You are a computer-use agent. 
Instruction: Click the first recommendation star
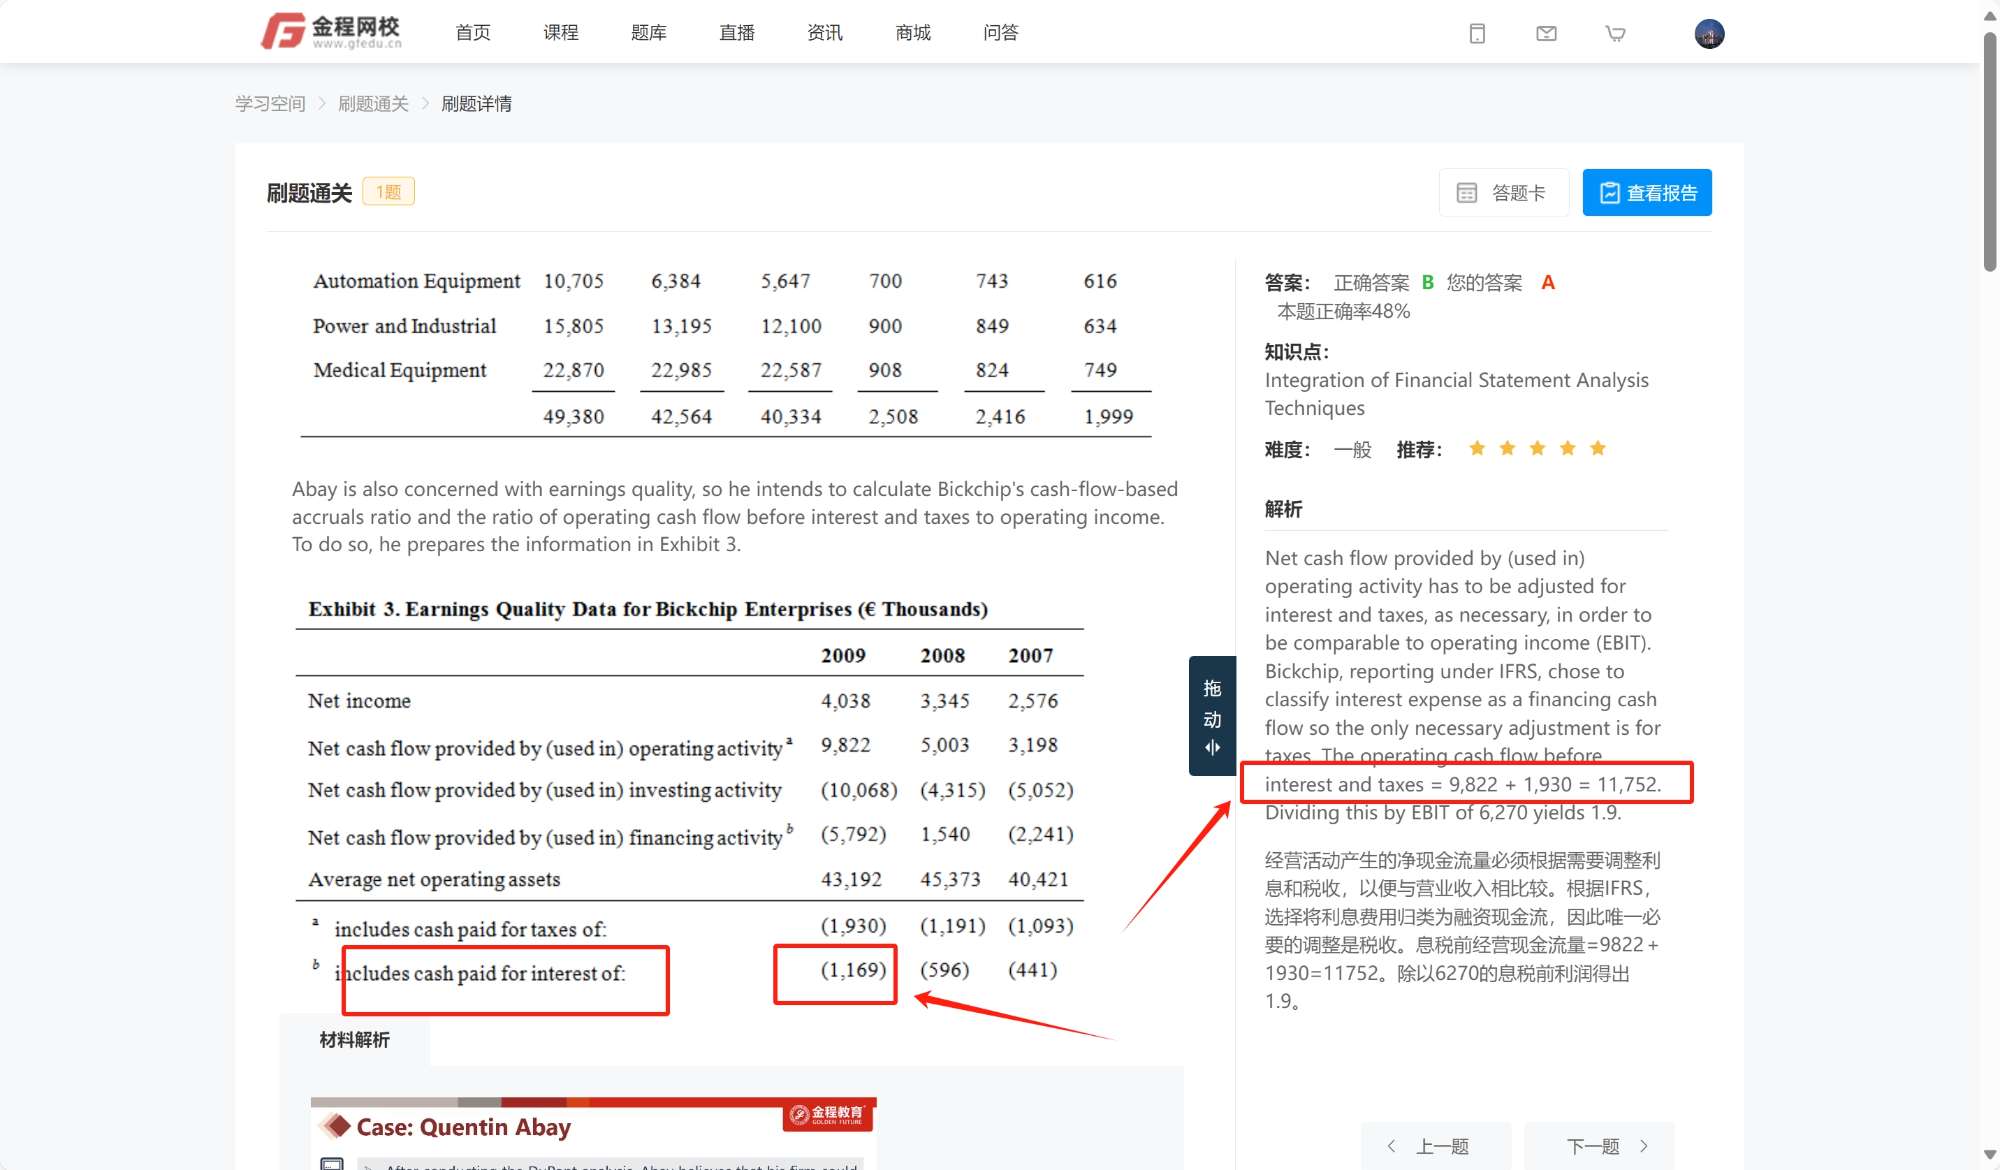tap(1477, 448)
